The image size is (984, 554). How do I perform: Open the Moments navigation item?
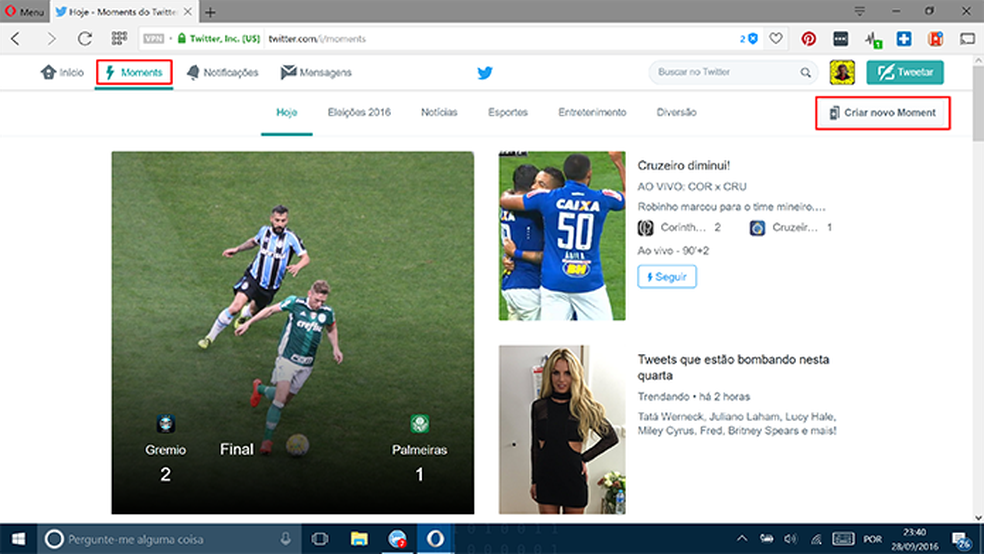point(134,73)
